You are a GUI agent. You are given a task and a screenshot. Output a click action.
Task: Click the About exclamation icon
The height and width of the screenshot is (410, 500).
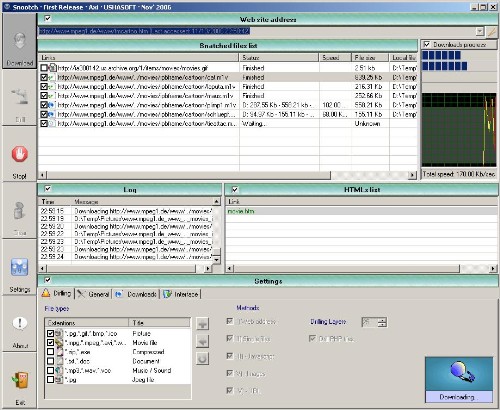pyautogui.click(x=20, y=323)
